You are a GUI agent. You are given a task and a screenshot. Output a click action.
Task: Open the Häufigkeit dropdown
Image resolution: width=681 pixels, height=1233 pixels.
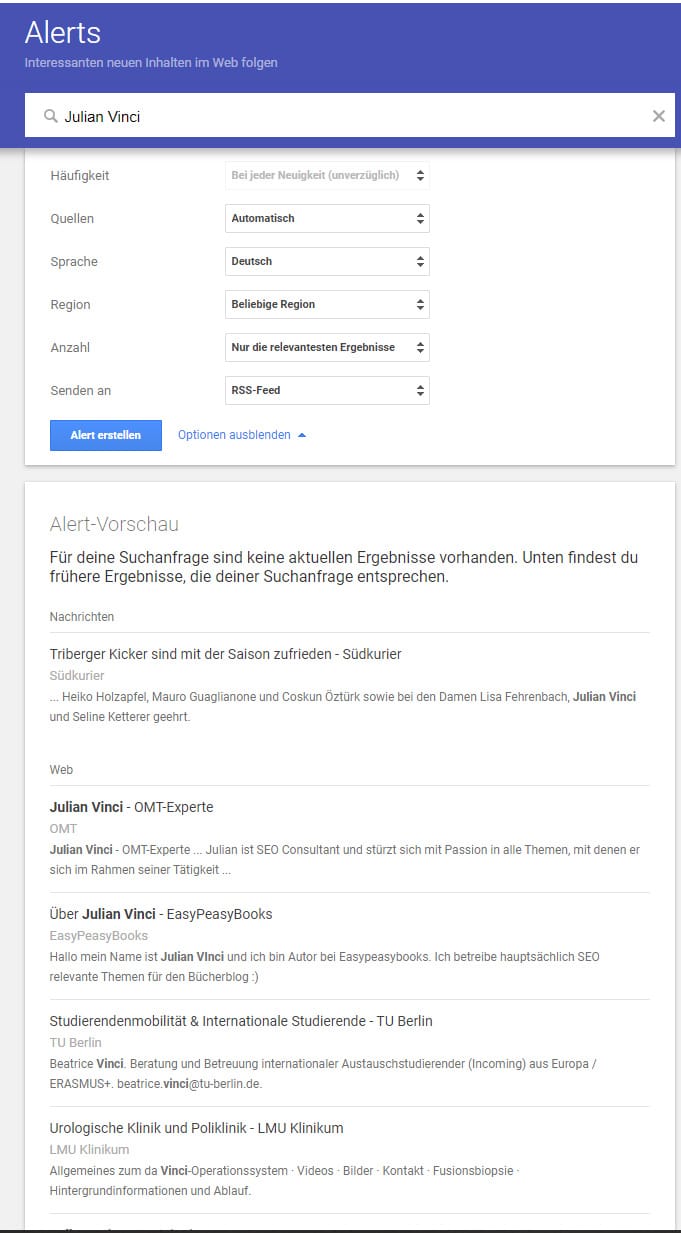pos(327,175)
